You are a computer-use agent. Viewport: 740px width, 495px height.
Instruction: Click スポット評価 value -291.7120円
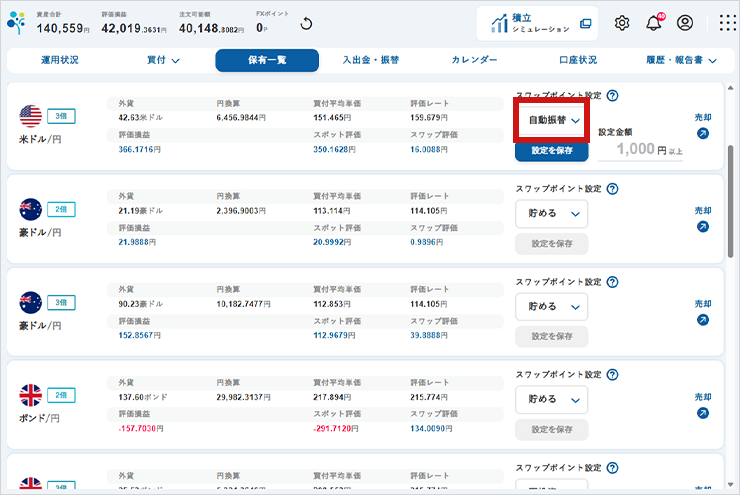[x=336, y=429]
